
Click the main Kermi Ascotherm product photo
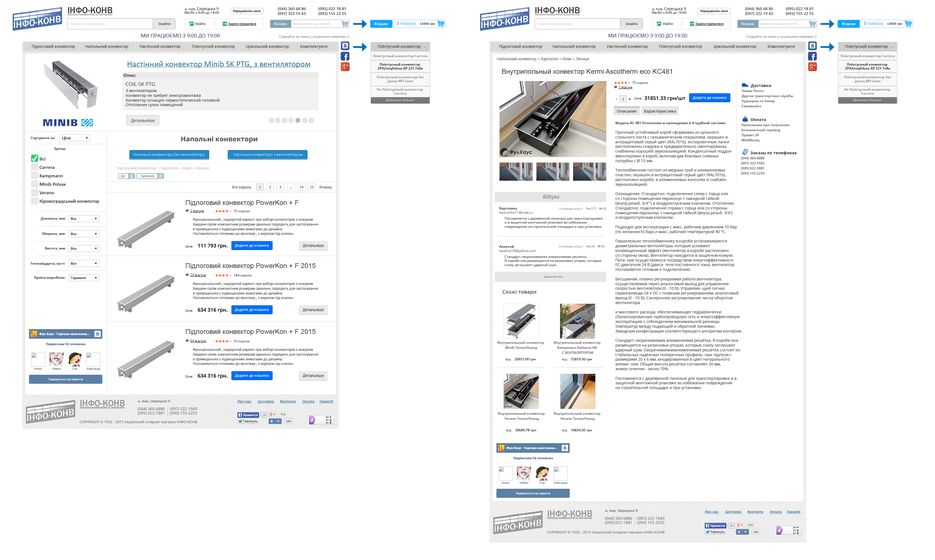552,119
